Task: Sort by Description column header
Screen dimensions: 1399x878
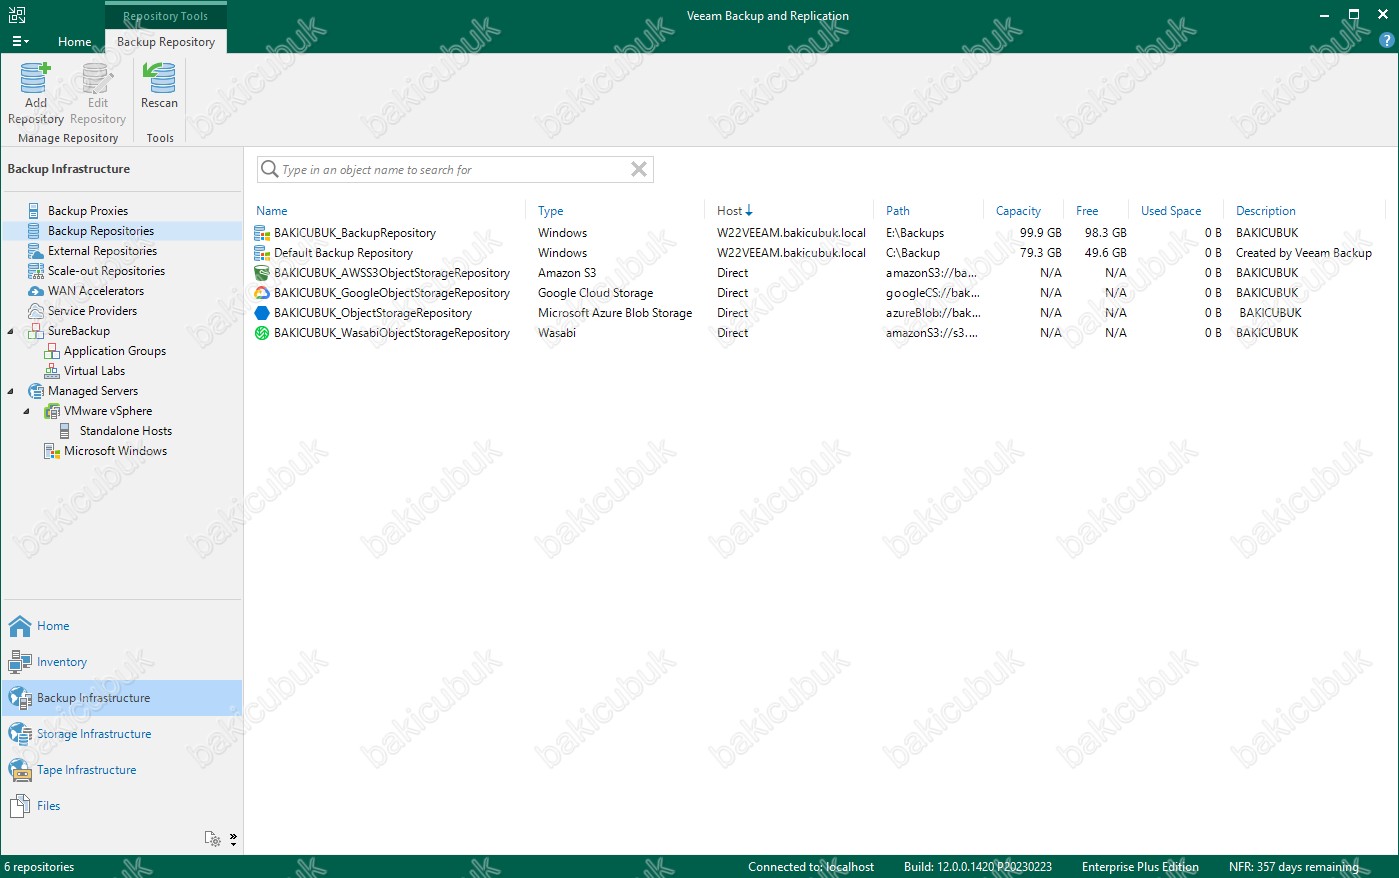Action: (1265, 211)
